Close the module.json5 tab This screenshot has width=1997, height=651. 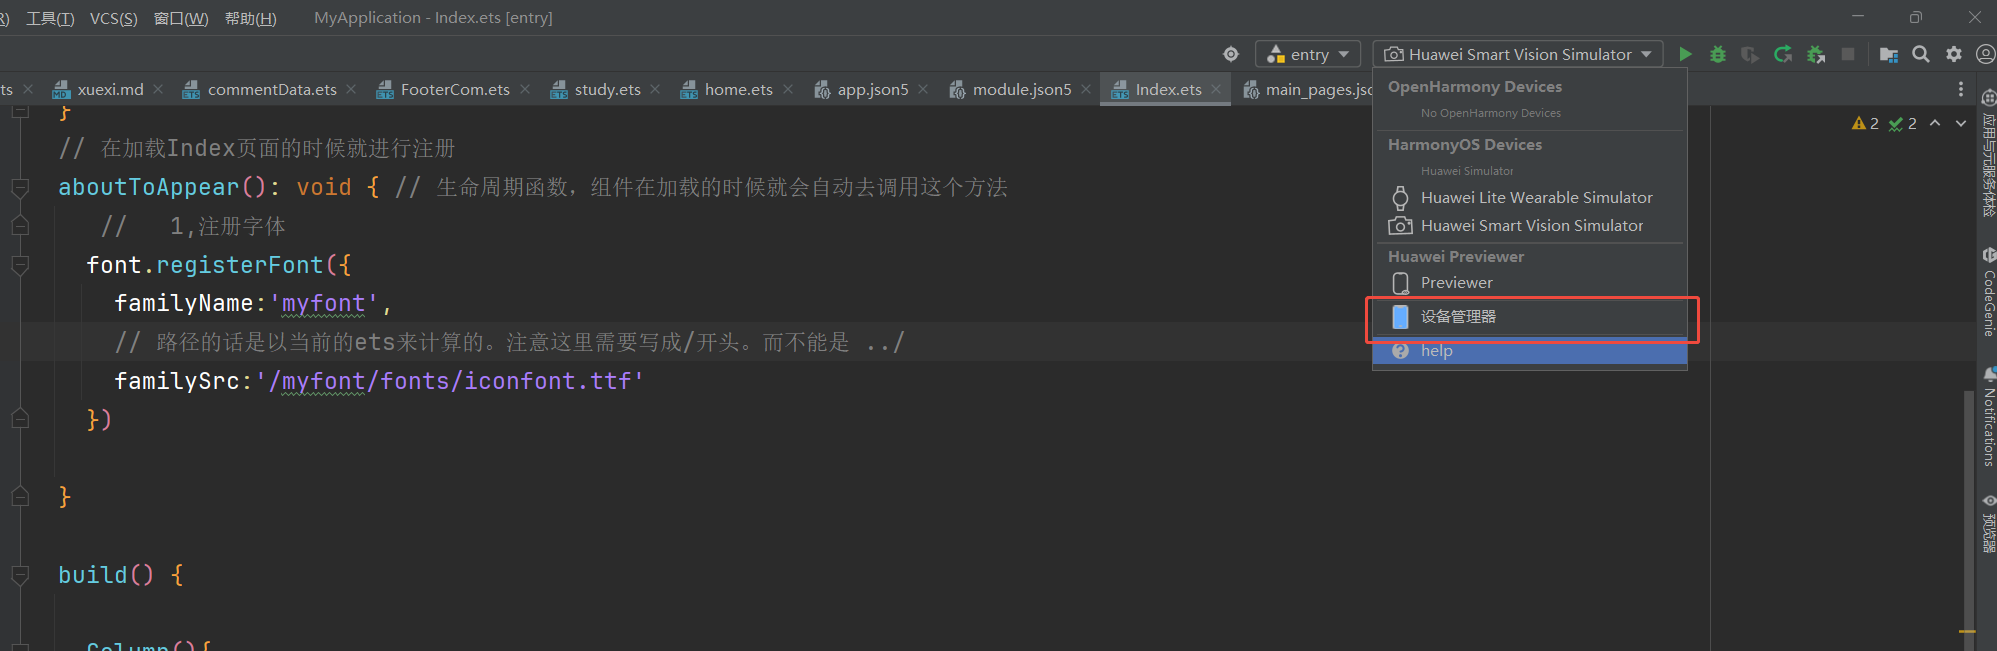pyautogui.click(x=1086, y=89)
